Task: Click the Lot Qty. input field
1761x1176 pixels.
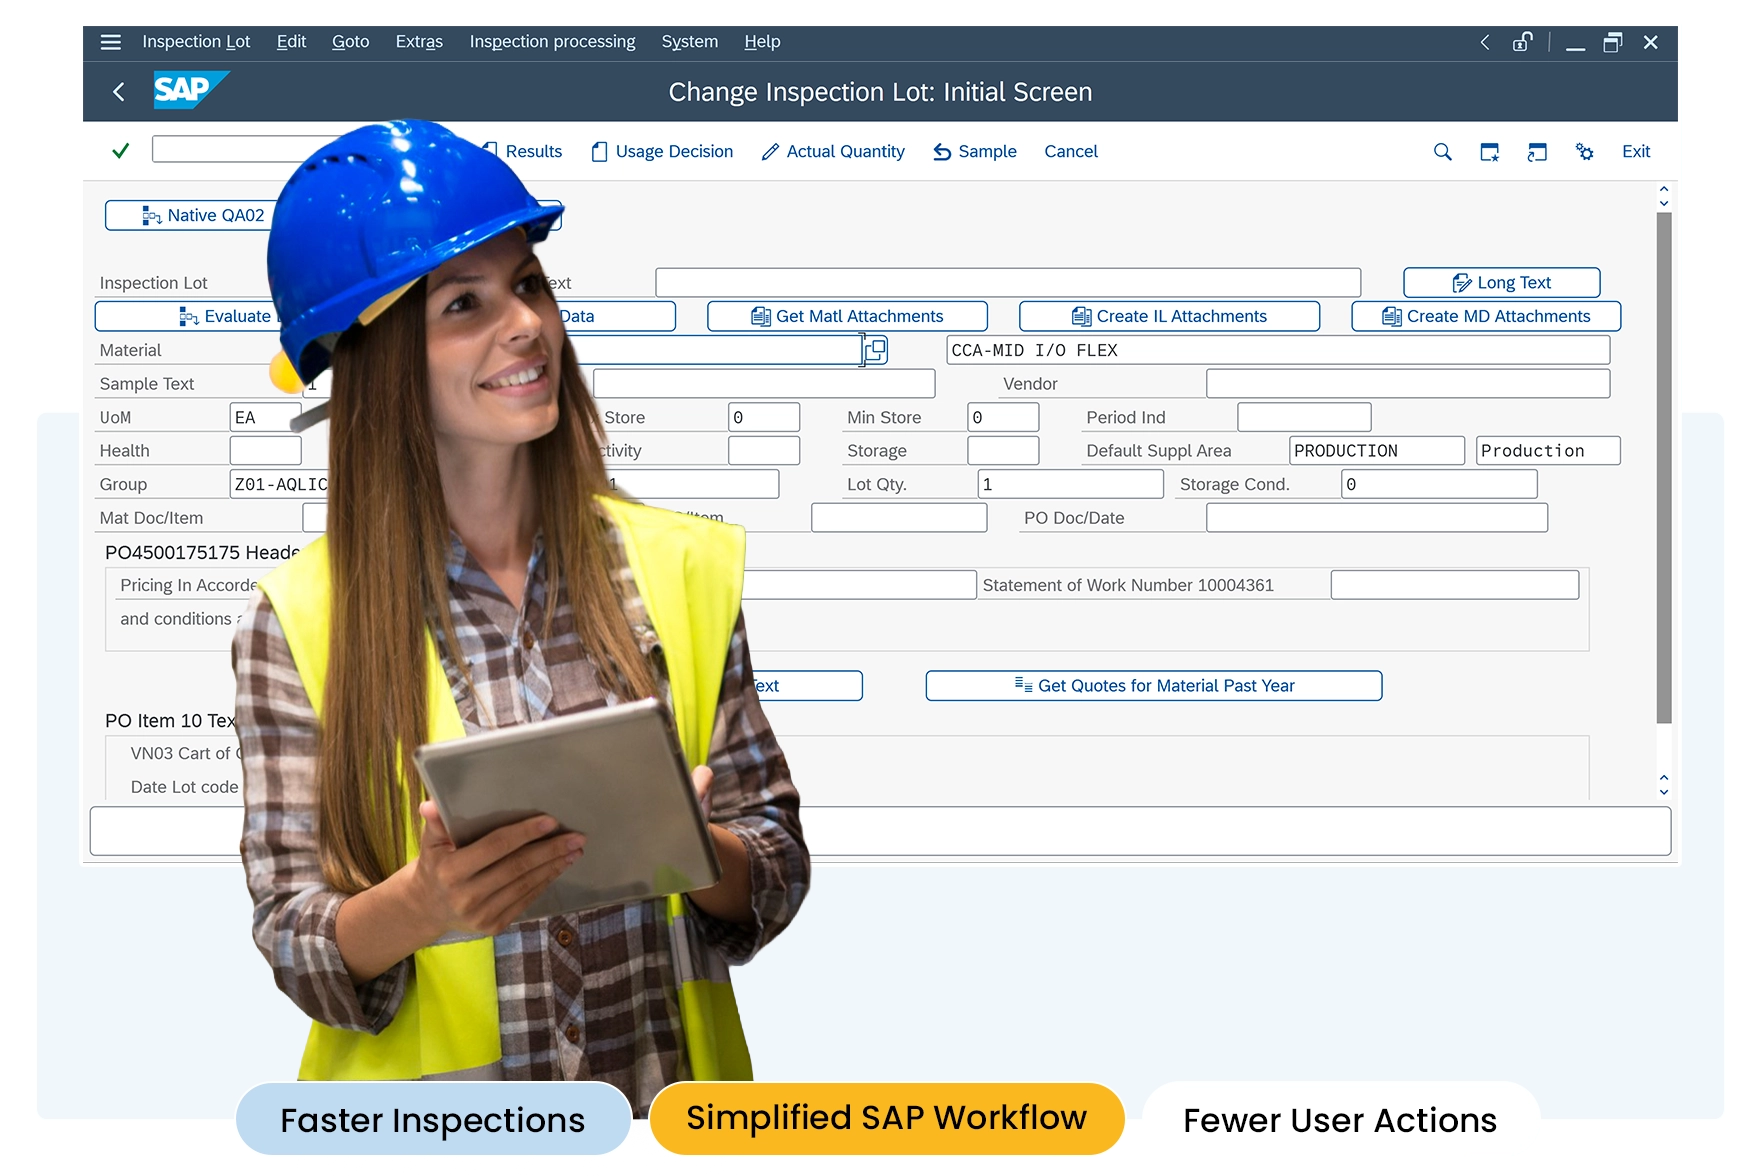Action: (1070, 485)
